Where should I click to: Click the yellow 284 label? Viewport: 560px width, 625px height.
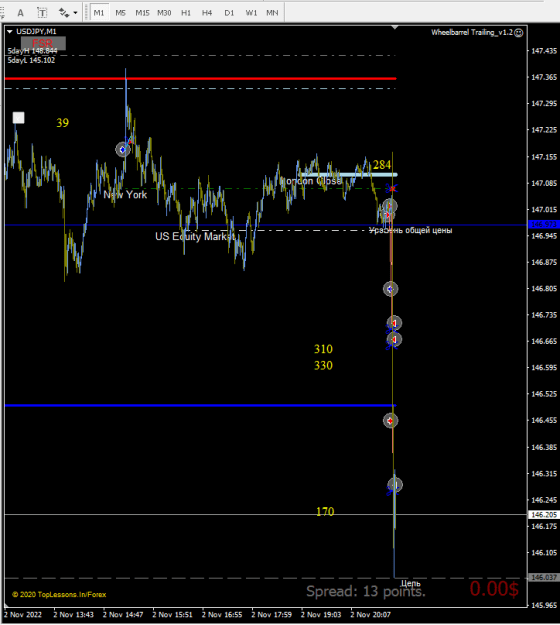click(382, 165)
